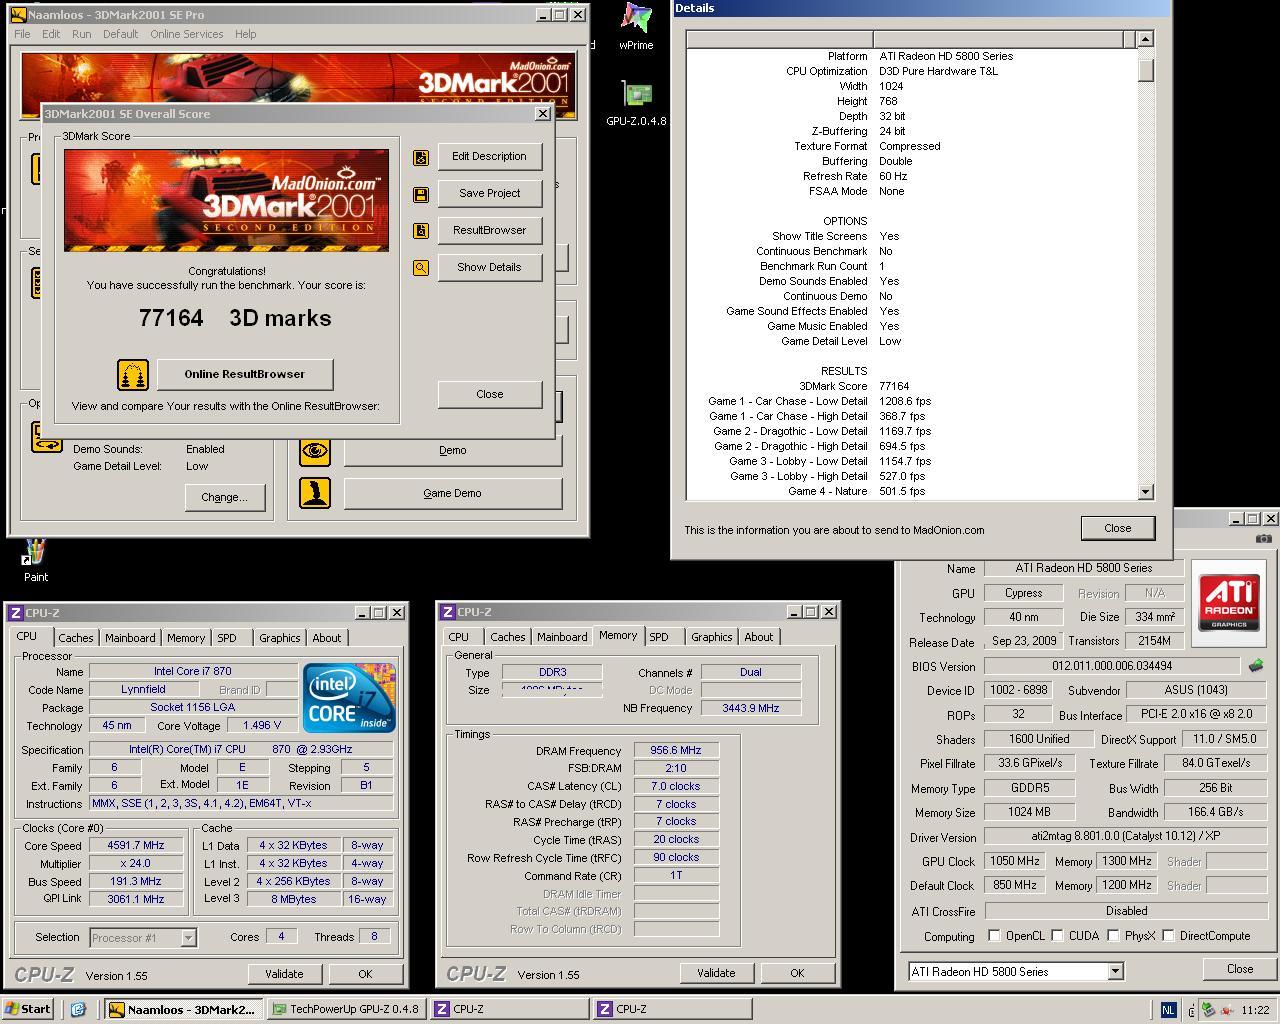Click the Internet Explorer quick launch icon
The width and height of the screenshot is (1280, 1024).
[x=78, y=1009]
